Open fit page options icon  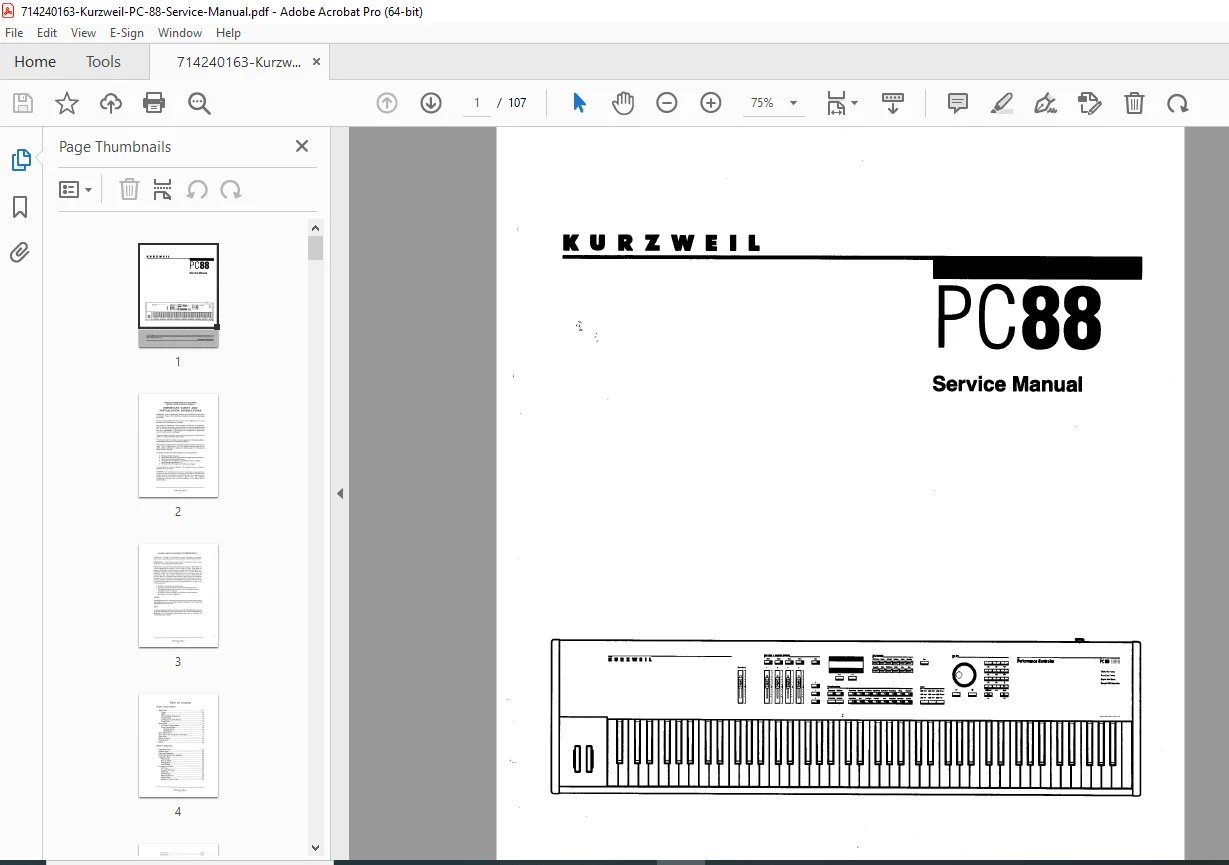841,103
